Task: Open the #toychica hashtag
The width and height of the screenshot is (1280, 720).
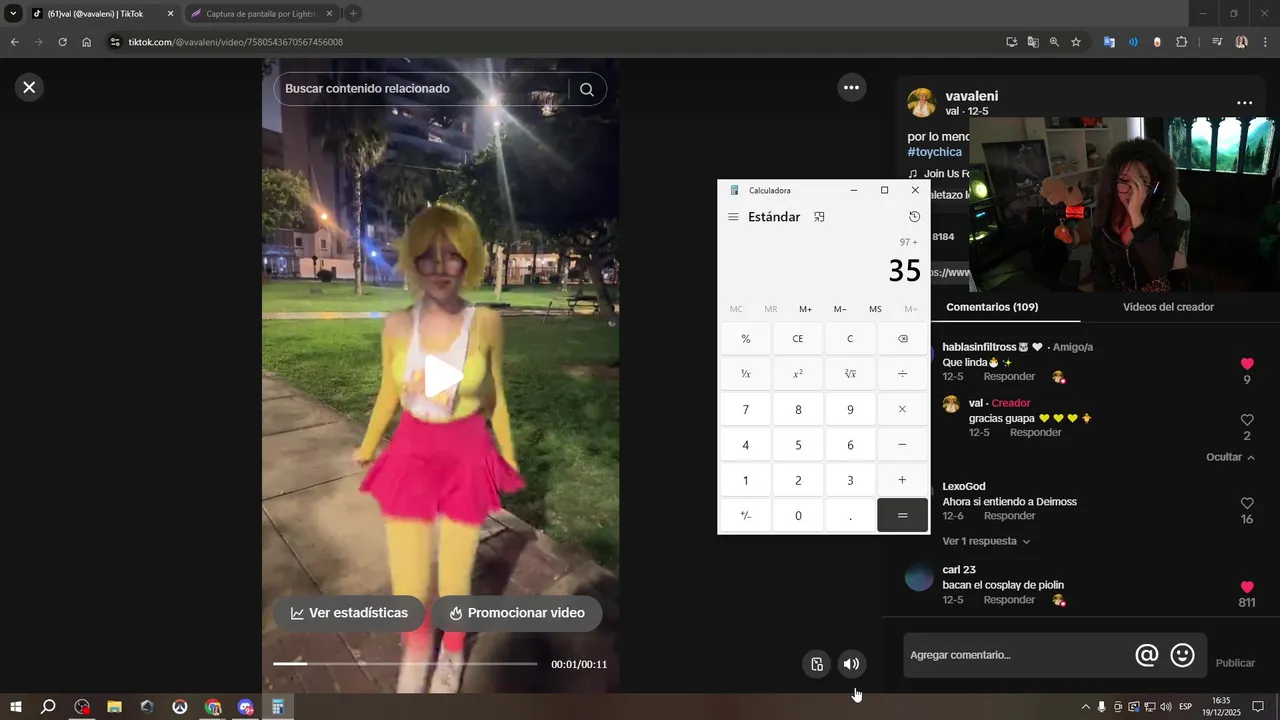Action: click(x=934, y=152)
